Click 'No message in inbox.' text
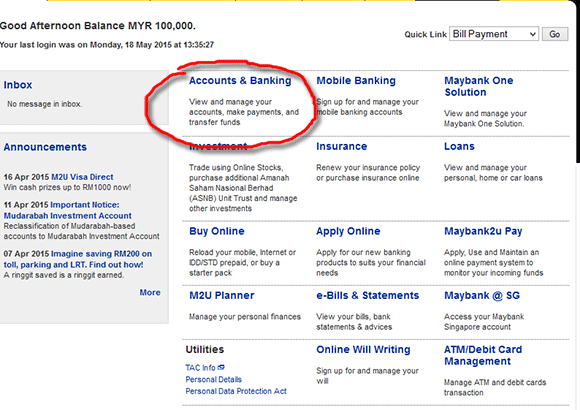Viewport: 580px width, 410px height. pyautogui.click(x=44, y=104)
